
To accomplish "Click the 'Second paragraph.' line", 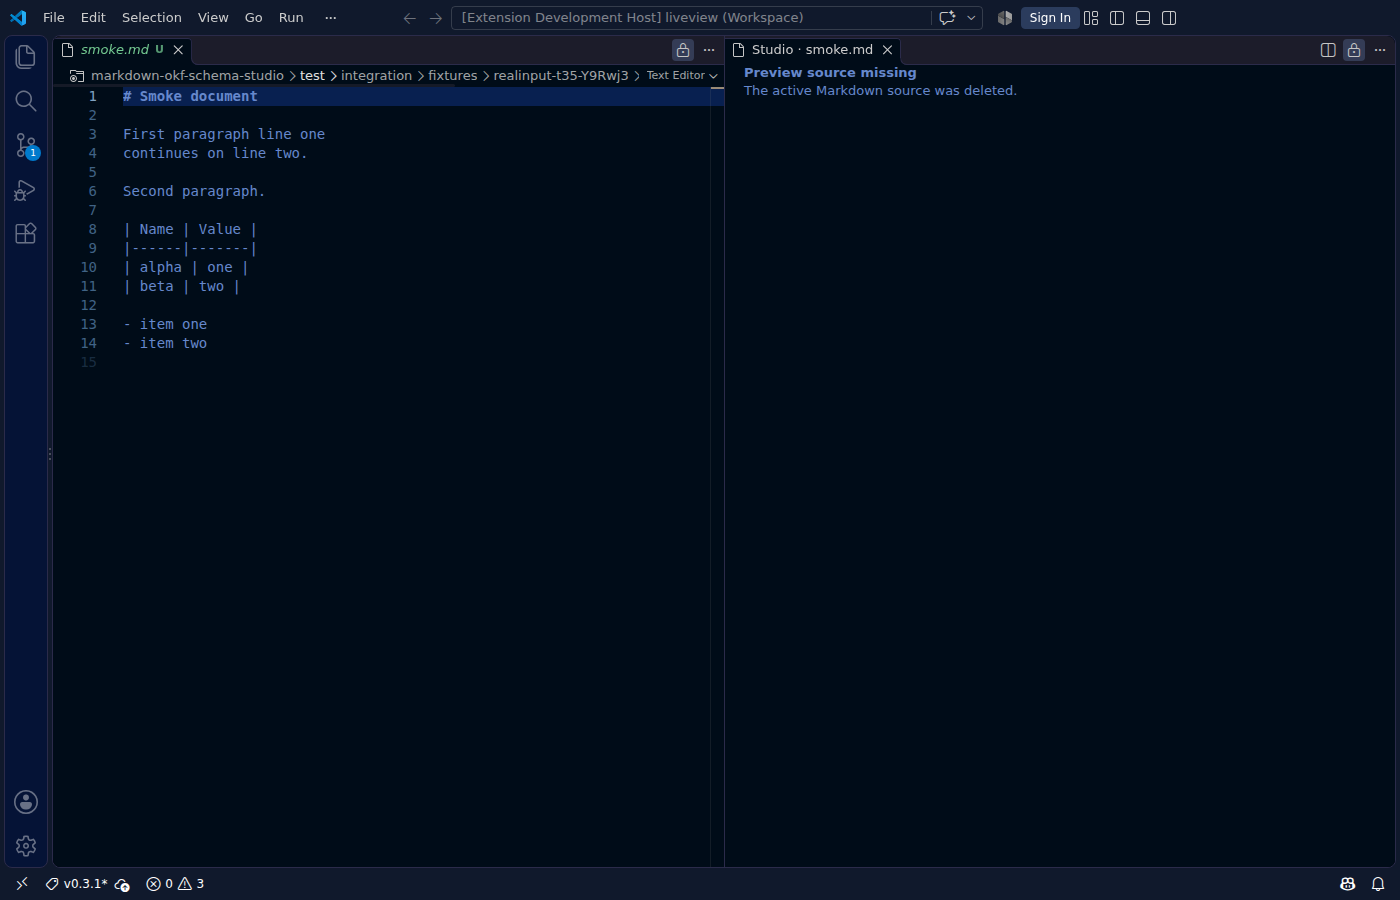I will pos(194,191).
